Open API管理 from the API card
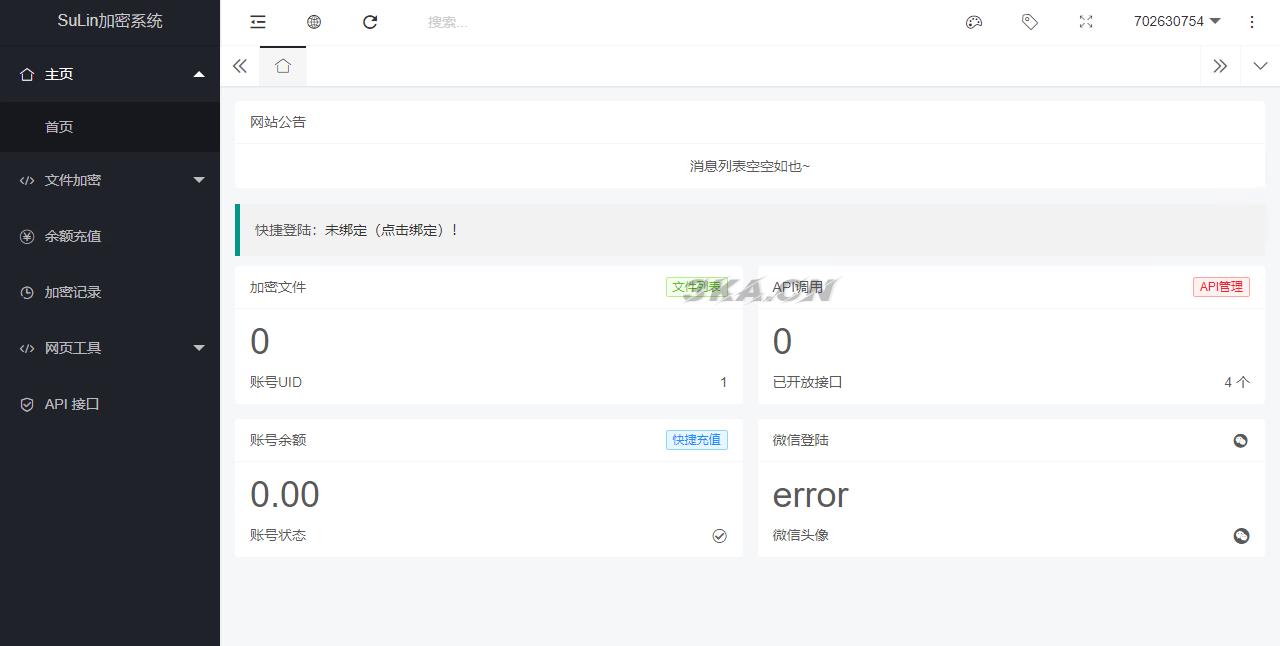The image size is (1280, 646). point(1221,287)
